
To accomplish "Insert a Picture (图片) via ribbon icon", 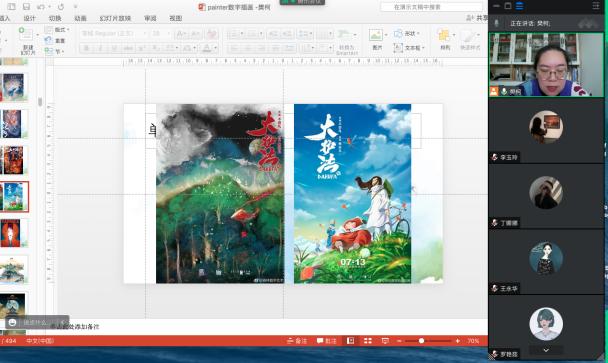I will (x=375, y=35).
